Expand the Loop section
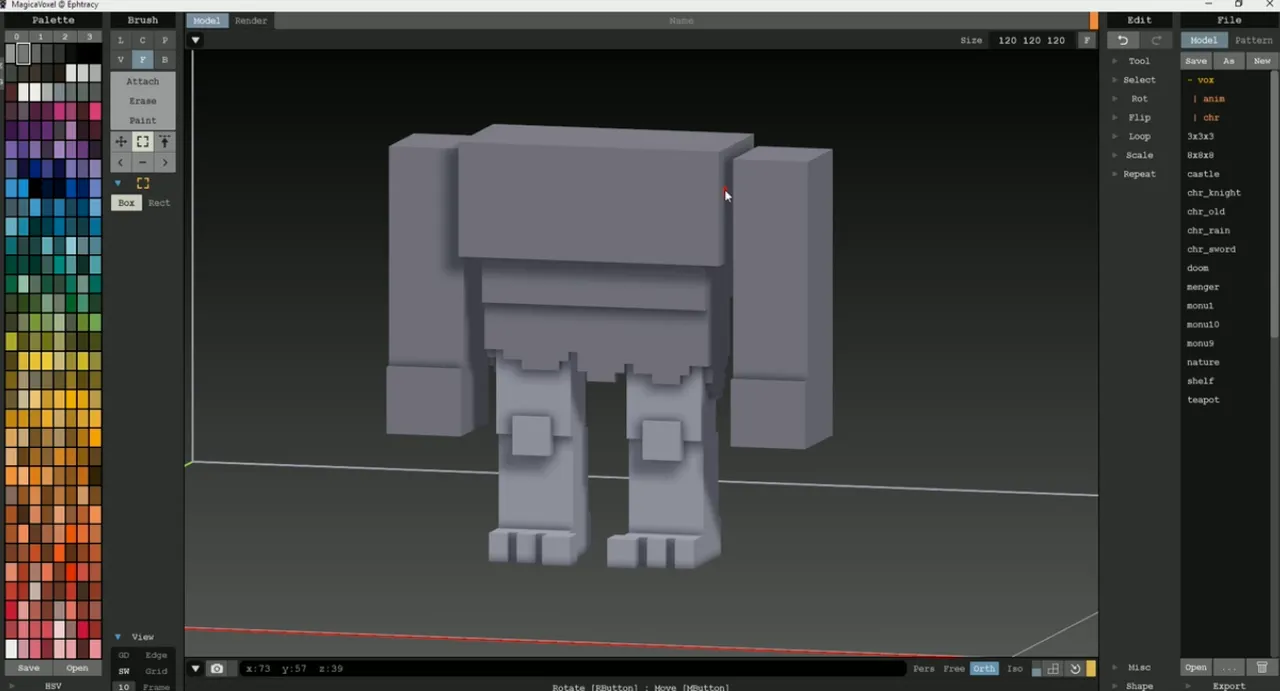 1139,136
